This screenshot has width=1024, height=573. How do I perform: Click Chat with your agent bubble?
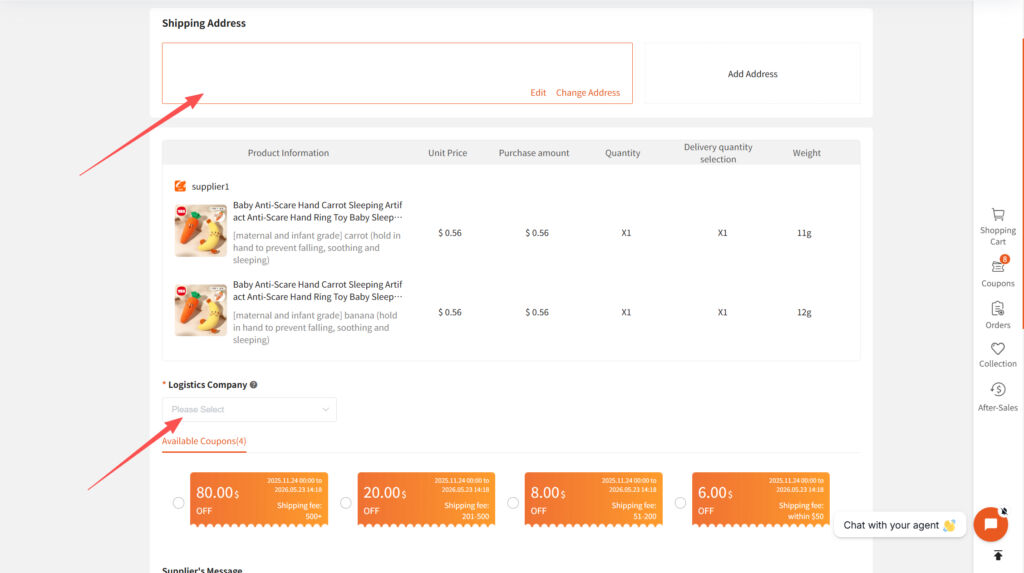pyautogui.click(x=899, y=525)
